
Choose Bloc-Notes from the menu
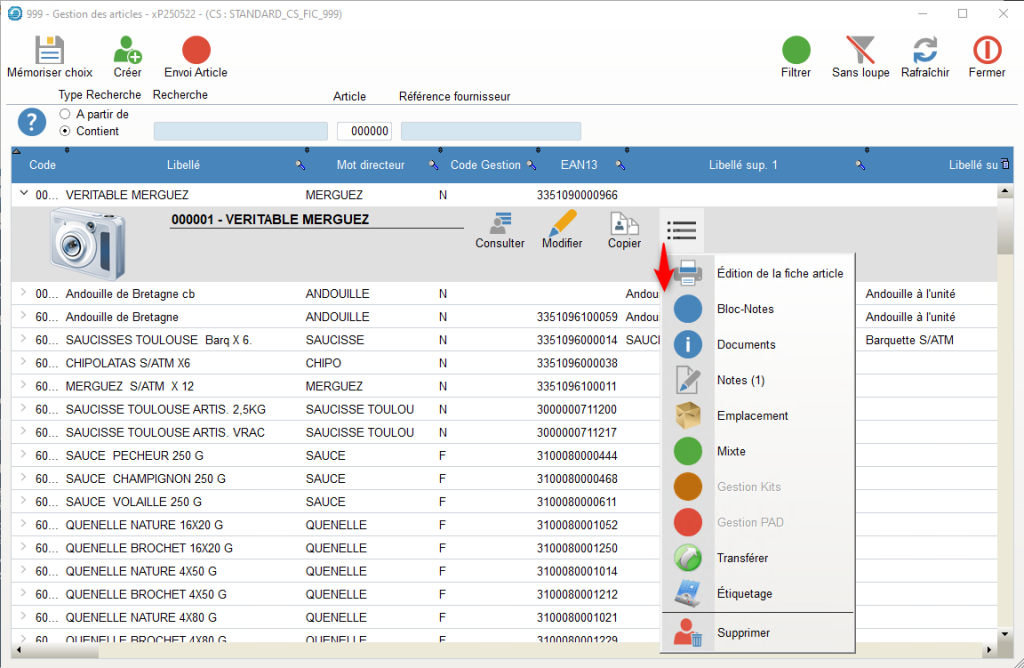point(745,309)
